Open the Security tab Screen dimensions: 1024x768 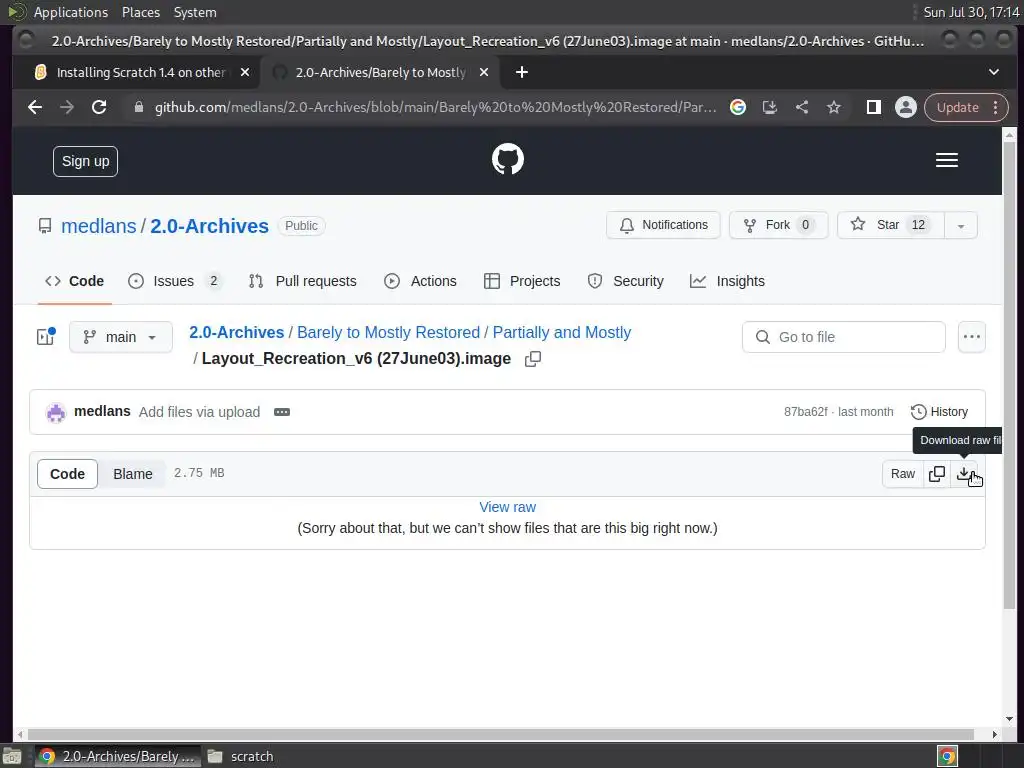pos(625,281)
